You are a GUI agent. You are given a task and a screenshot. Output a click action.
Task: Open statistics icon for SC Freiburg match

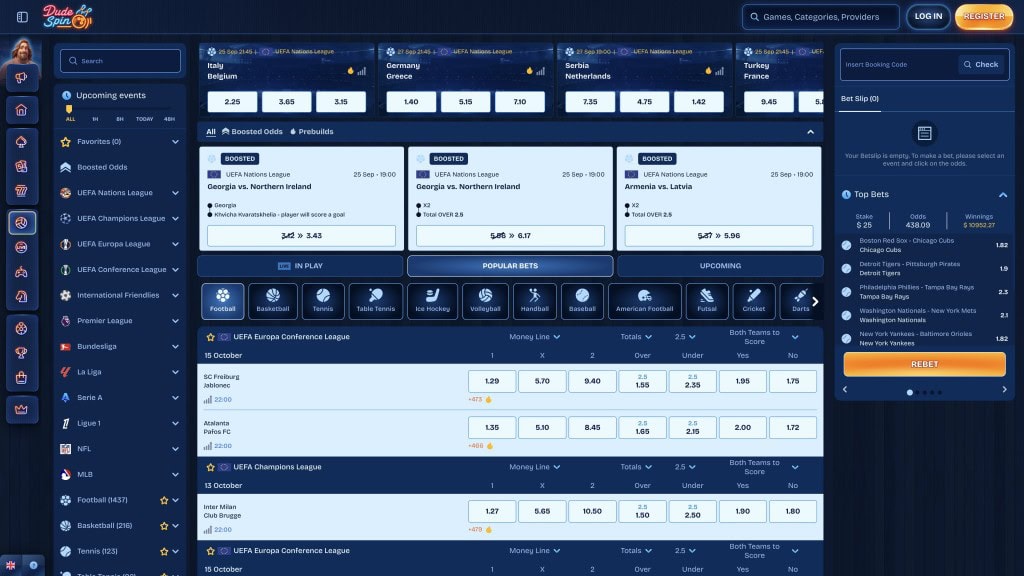click(x=208, y=400)
